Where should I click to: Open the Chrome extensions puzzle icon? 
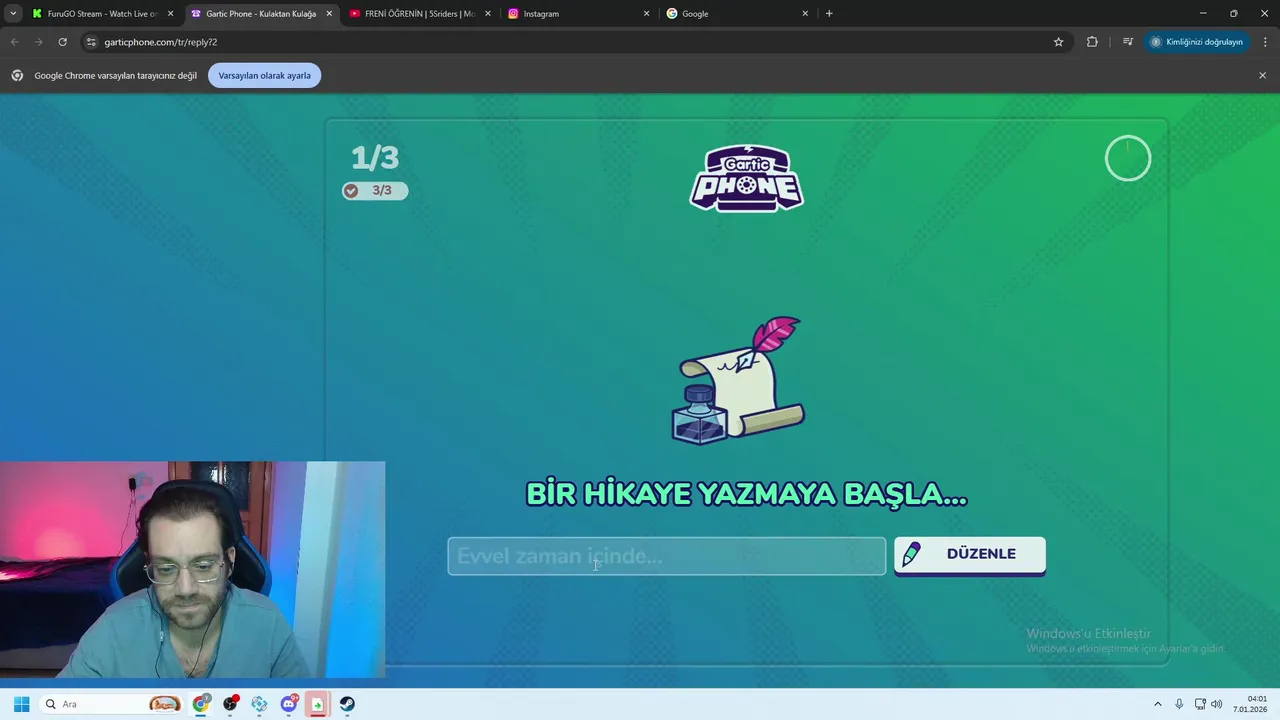(x=1092, y=42)
